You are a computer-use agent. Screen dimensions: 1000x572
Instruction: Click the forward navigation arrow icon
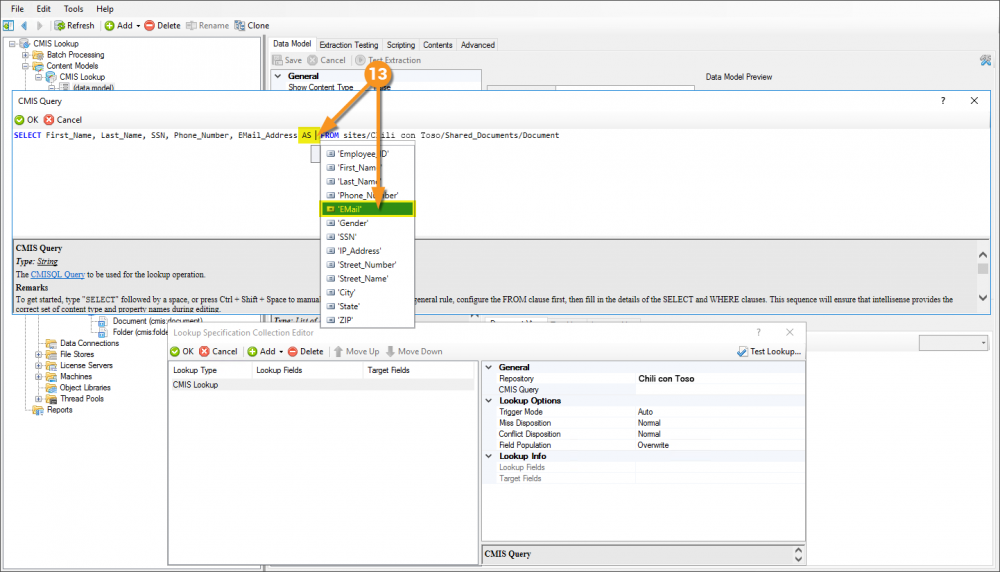pos(40,26)
